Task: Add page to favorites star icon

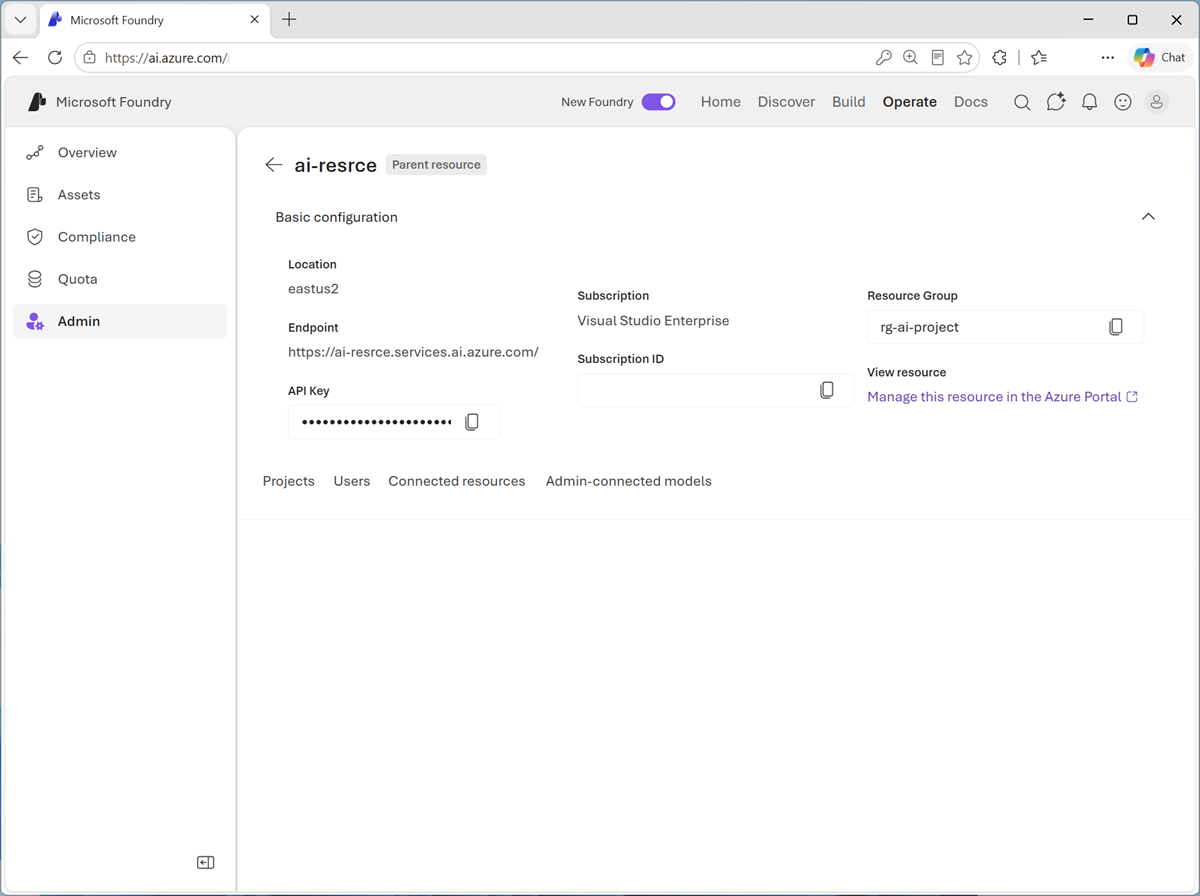Action: coord(964,58)
